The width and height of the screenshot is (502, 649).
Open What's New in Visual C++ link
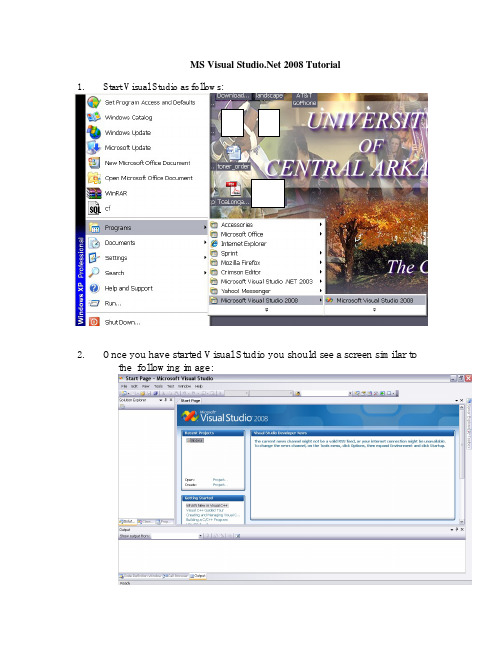click(x=207, y=505)
